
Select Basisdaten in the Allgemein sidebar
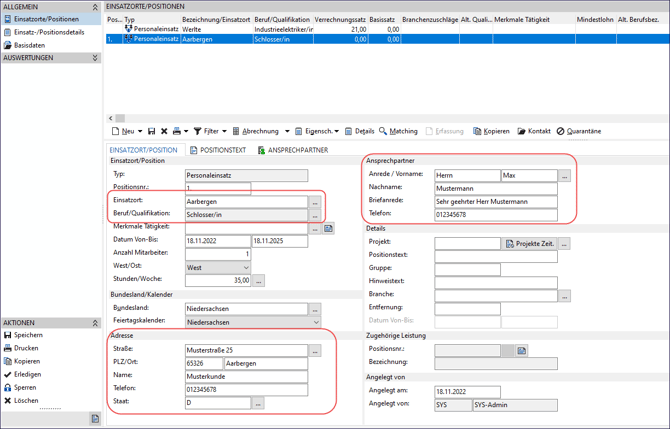coord(28,45)
